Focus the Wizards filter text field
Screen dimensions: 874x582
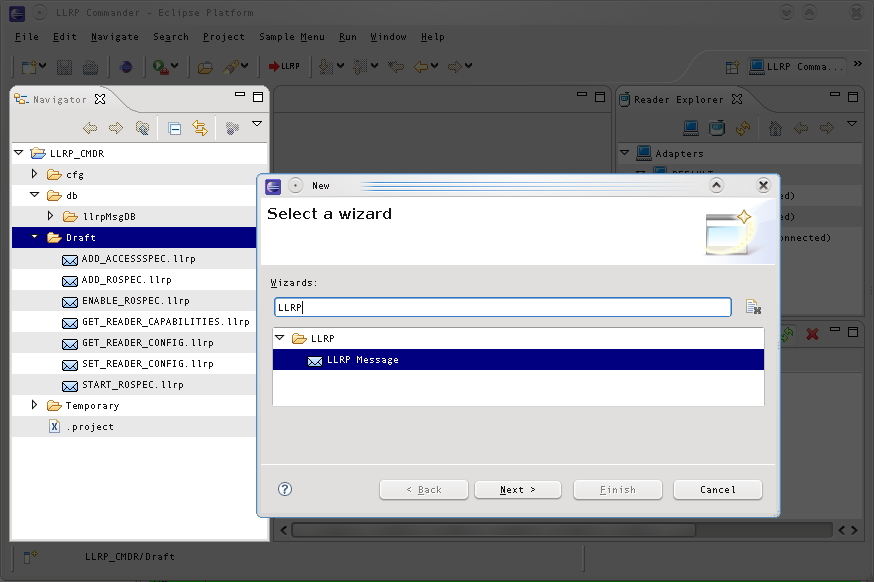click(503, 307)
